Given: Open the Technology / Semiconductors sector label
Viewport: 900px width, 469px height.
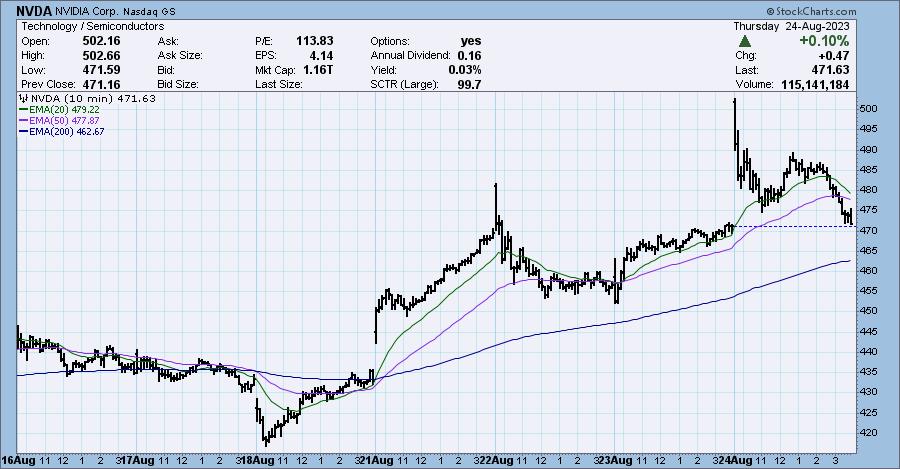Looking at the screenshot, I should coord(92,26).
